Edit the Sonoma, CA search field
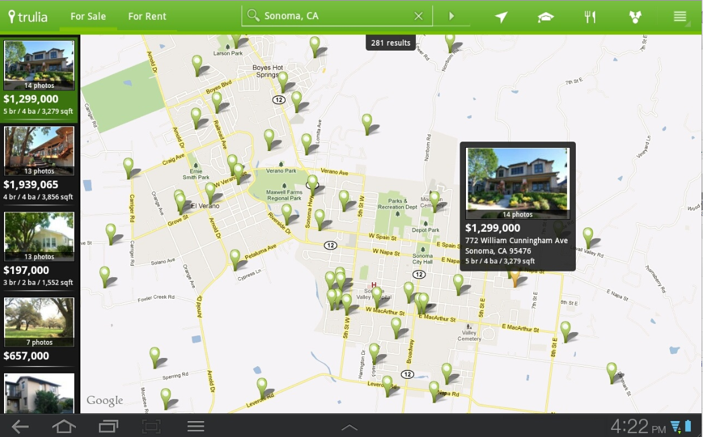Image resolution: width=703 pixels, height=437 pixels. click(x=336, y=16)
